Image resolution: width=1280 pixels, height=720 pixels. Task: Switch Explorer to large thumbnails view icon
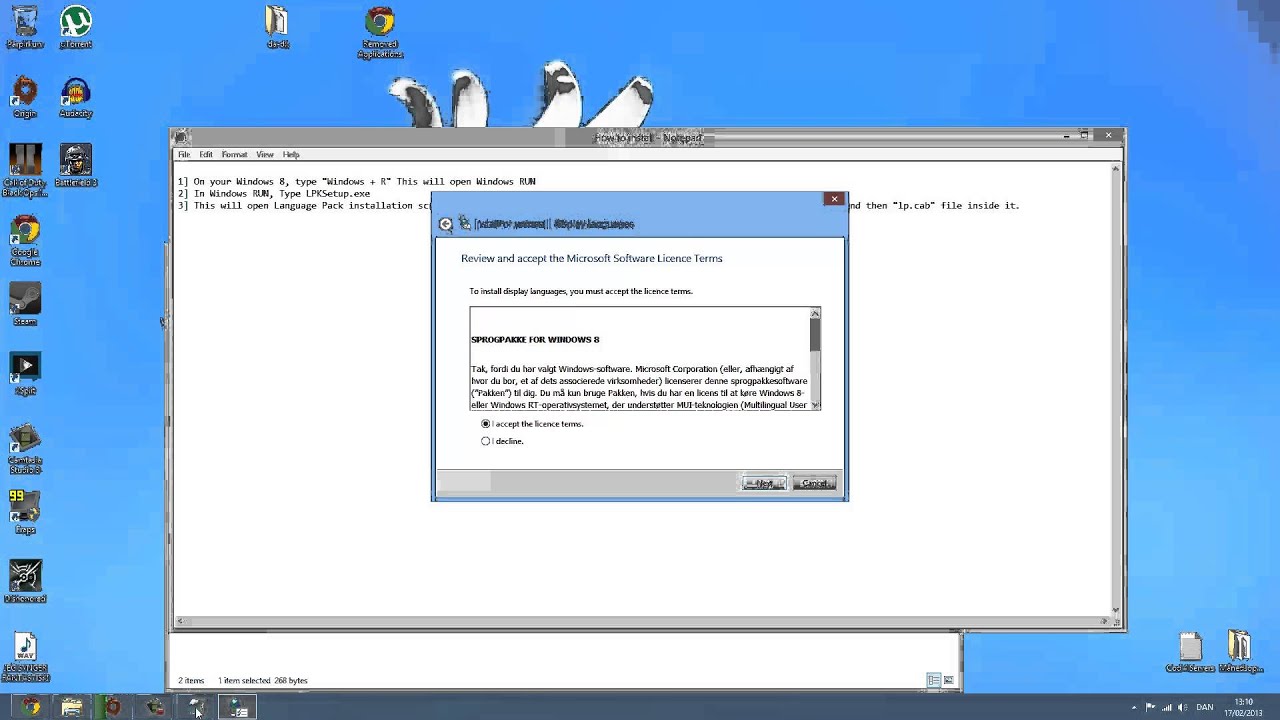[x=948, y=680]
